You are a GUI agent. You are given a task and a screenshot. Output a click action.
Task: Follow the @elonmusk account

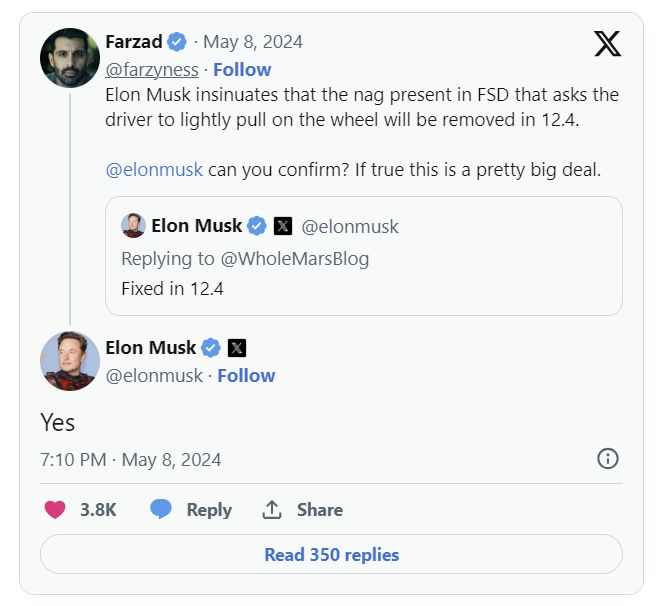click(246, 375)
